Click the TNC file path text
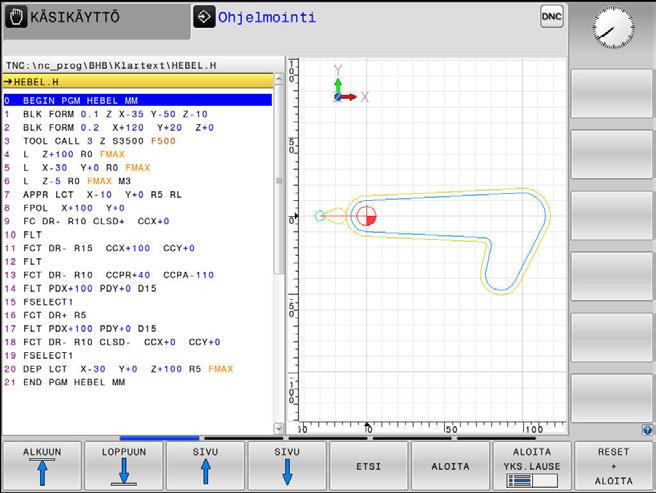The image size is (656, 493). tap(111, 65)
